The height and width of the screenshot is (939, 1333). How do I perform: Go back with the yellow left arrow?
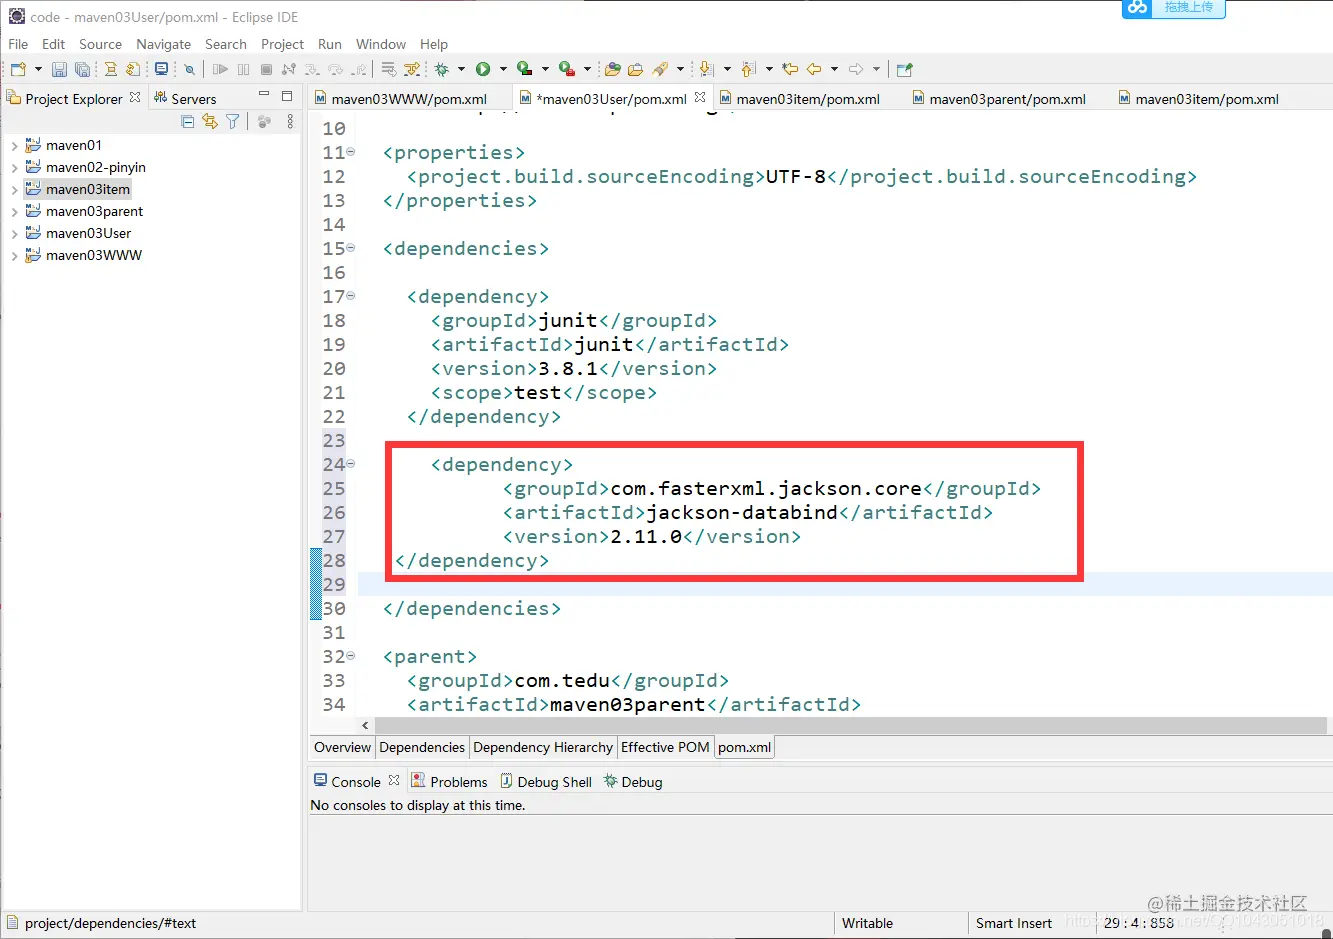pyautogui.click(x=814, y=69)
